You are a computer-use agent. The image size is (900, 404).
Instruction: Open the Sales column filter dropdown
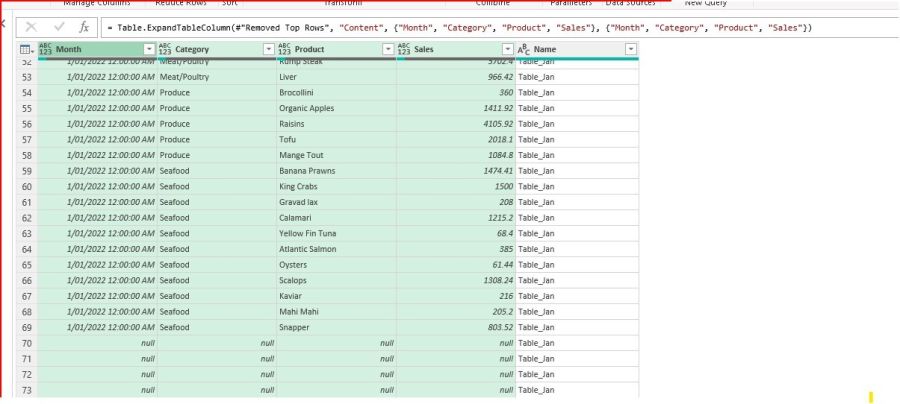(x=507, y=49)
